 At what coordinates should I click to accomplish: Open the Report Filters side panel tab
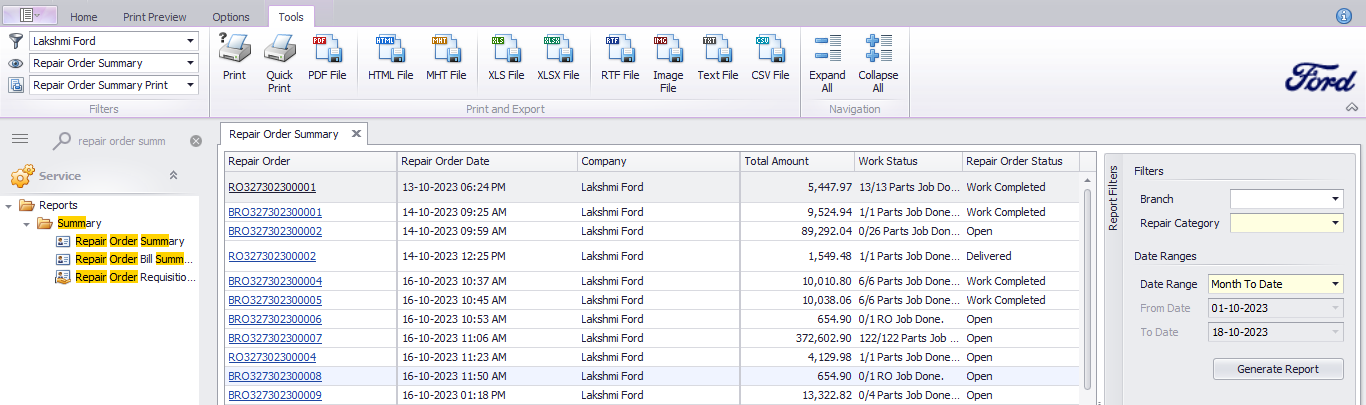1112,198
